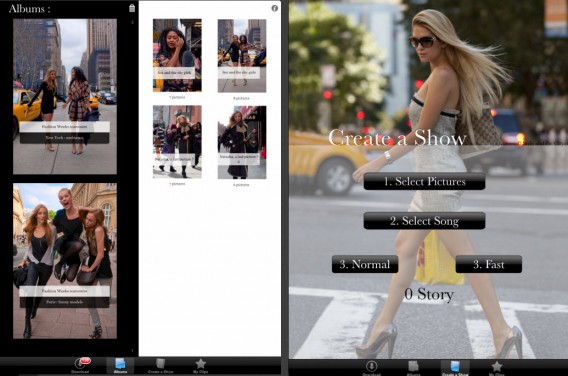Choose the 3. Normal speed button
The height and width of the screenshot is (376, 568).
[x=365, y=264]
